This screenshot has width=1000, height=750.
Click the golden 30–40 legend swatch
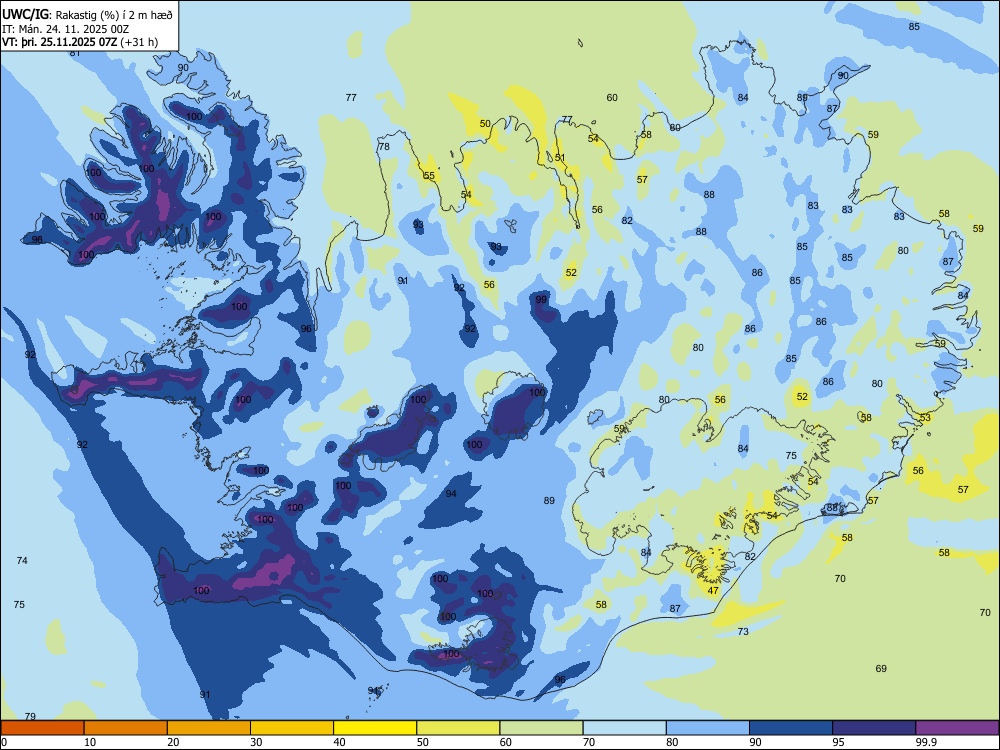(292, 728)
